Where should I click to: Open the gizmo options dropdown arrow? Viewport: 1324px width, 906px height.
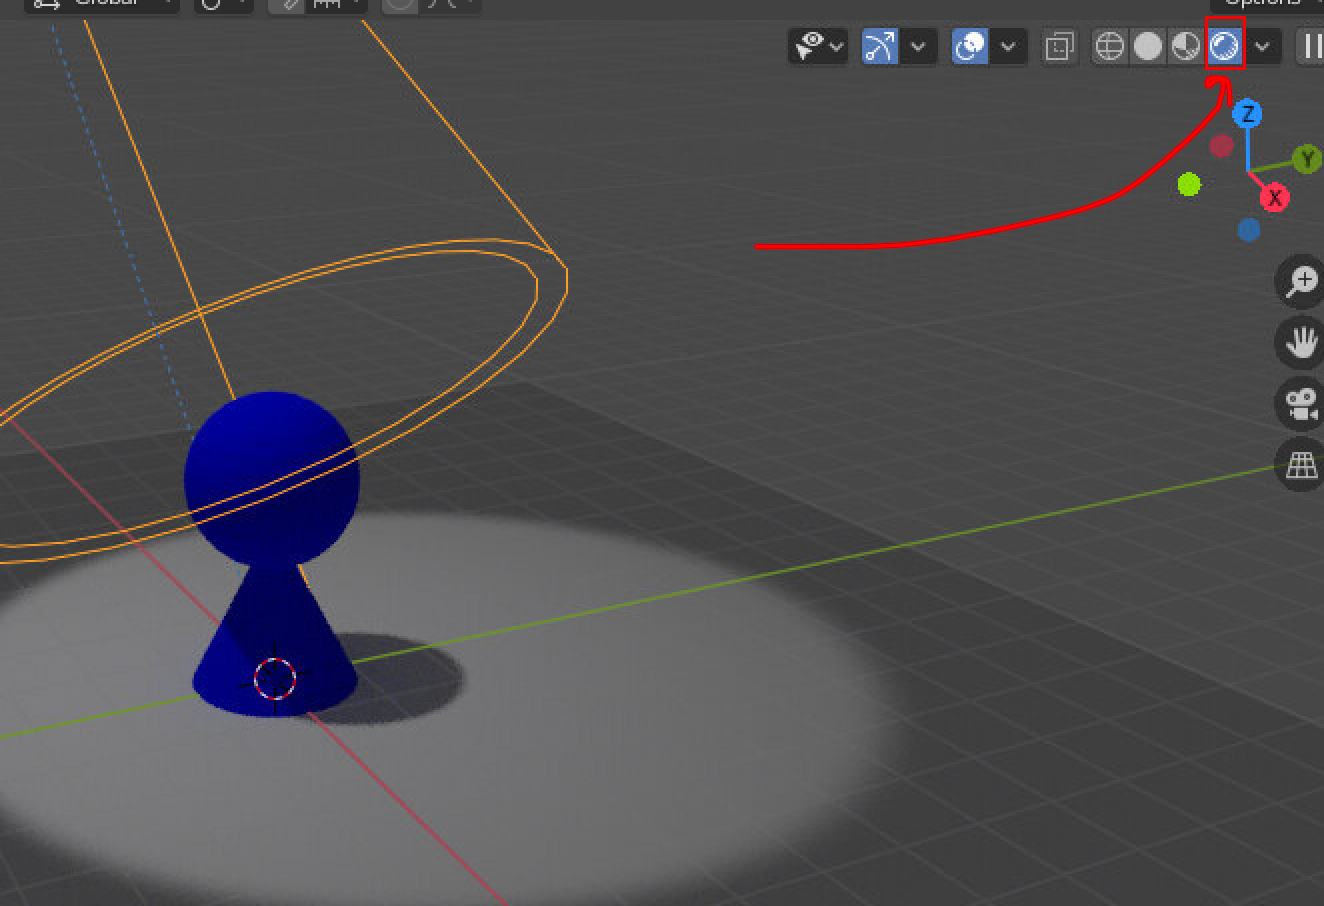click(x=918, y=46)
